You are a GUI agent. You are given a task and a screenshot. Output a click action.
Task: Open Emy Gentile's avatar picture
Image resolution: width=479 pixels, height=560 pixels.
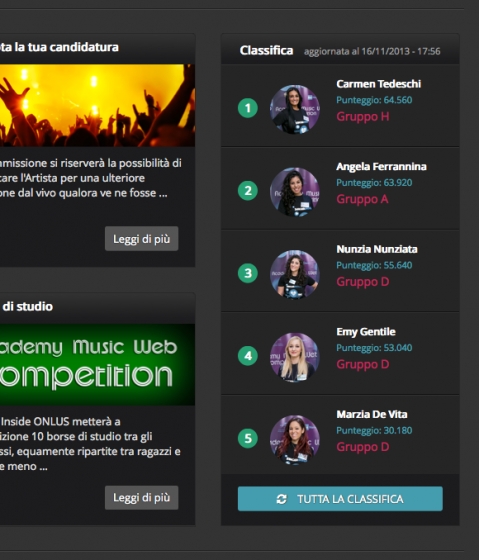pos(295,357)
